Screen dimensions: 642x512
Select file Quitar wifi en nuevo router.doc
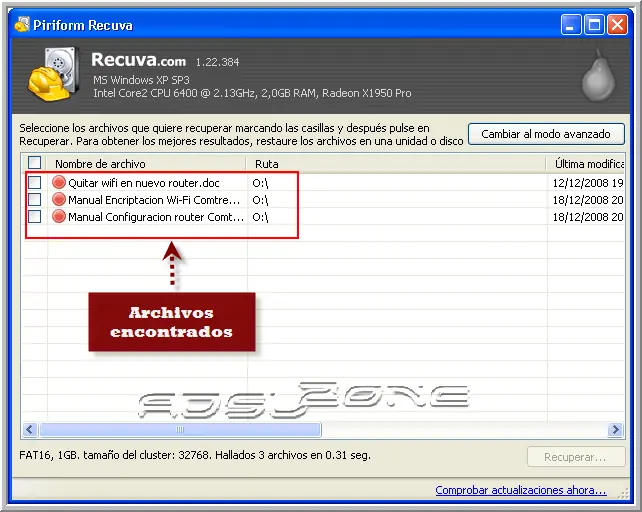144,183
